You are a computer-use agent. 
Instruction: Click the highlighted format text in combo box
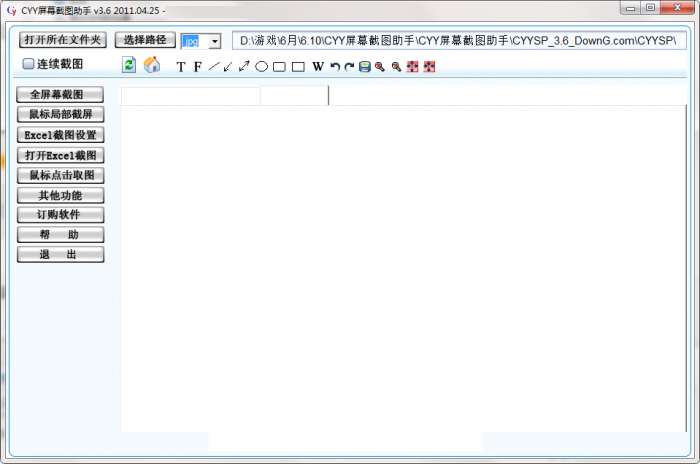click(191, 42)
